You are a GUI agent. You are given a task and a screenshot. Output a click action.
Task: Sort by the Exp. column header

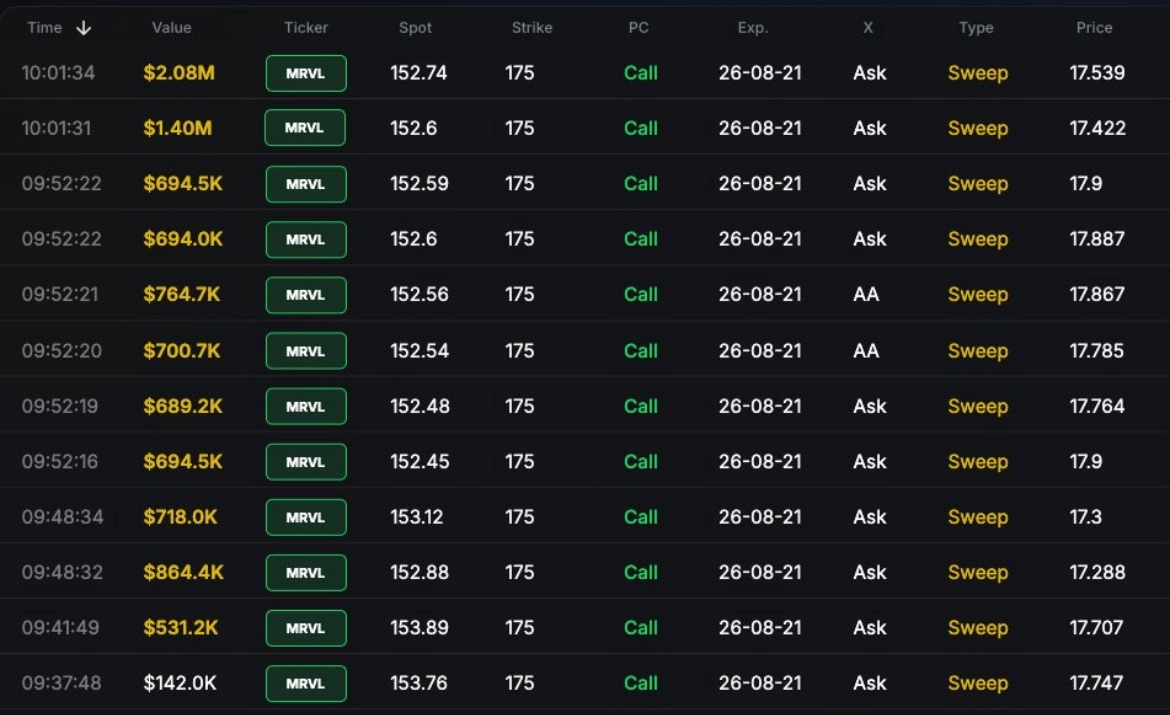click(x=752, y=28)
